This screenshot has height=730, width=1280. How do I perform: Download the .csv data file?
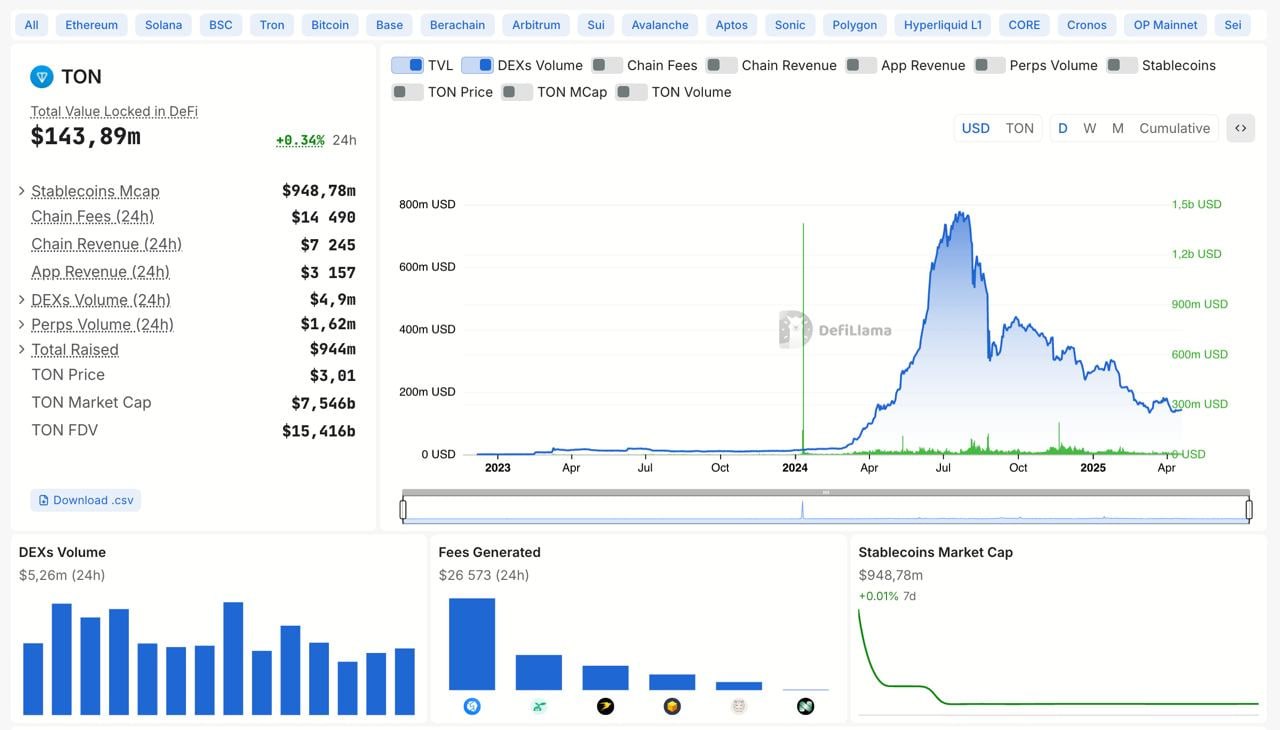click(86, 500)
